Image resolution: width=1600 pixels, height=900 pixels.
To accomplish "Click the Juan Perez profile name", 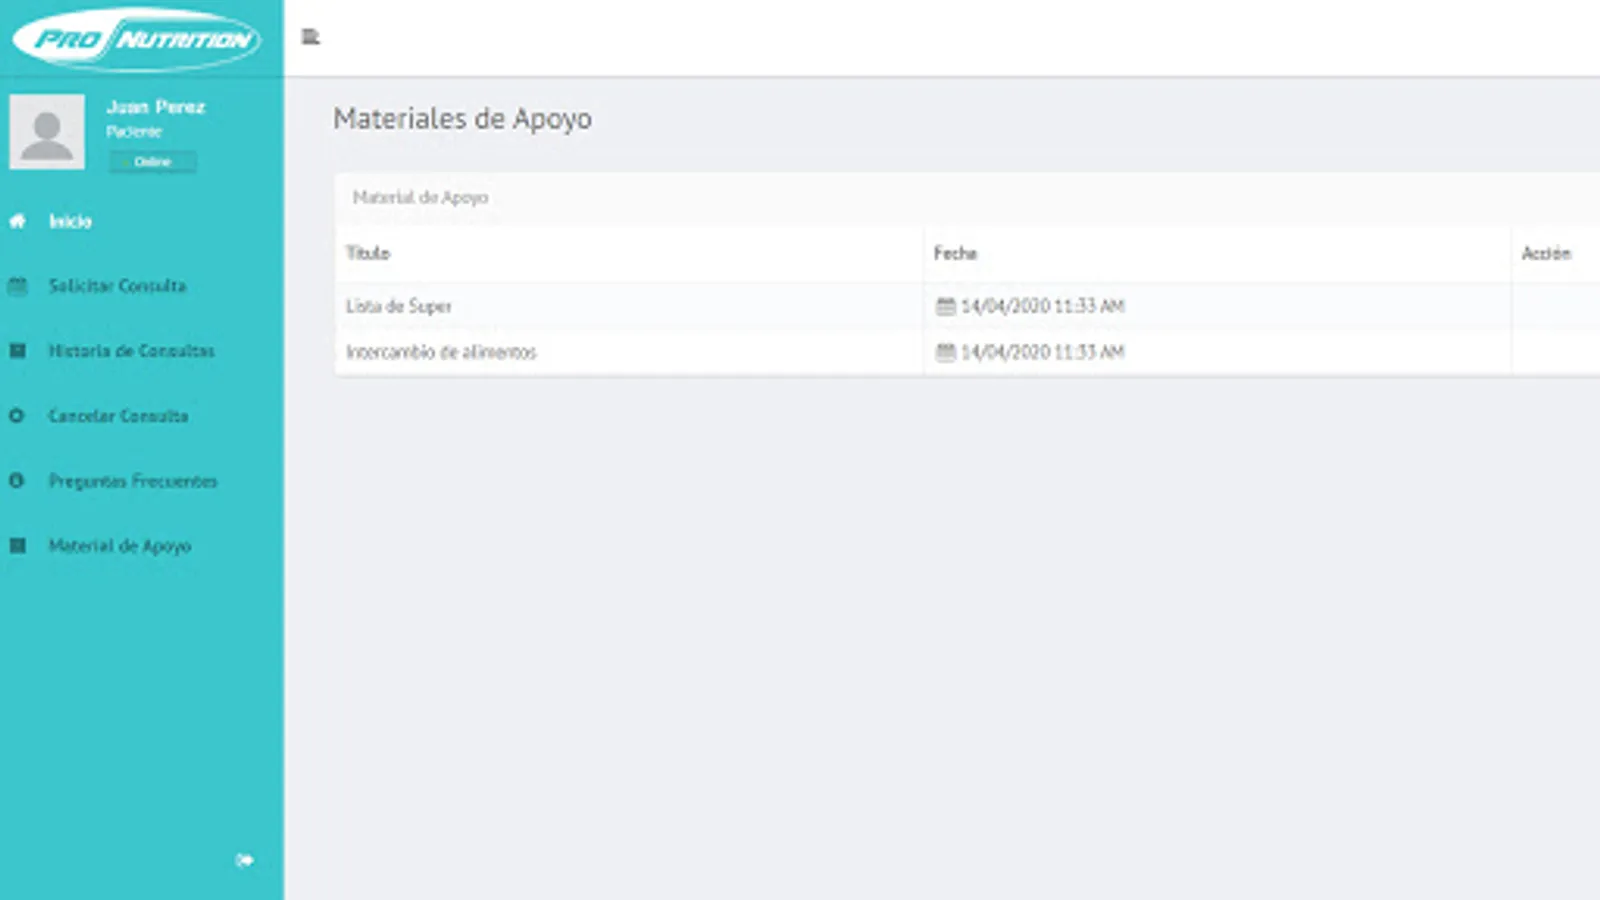I will [x=155, y=107].
